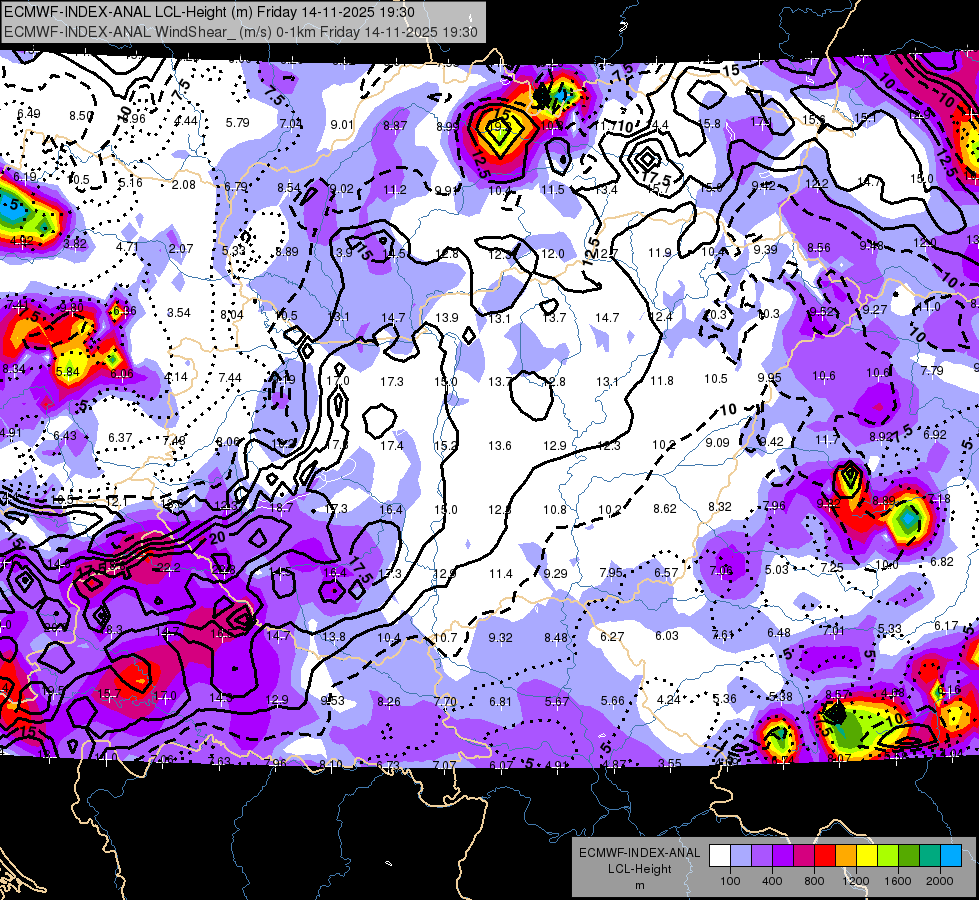Click the wind shear value '6.37'
This screenshot has width=979, height=900.
(120, 437)
